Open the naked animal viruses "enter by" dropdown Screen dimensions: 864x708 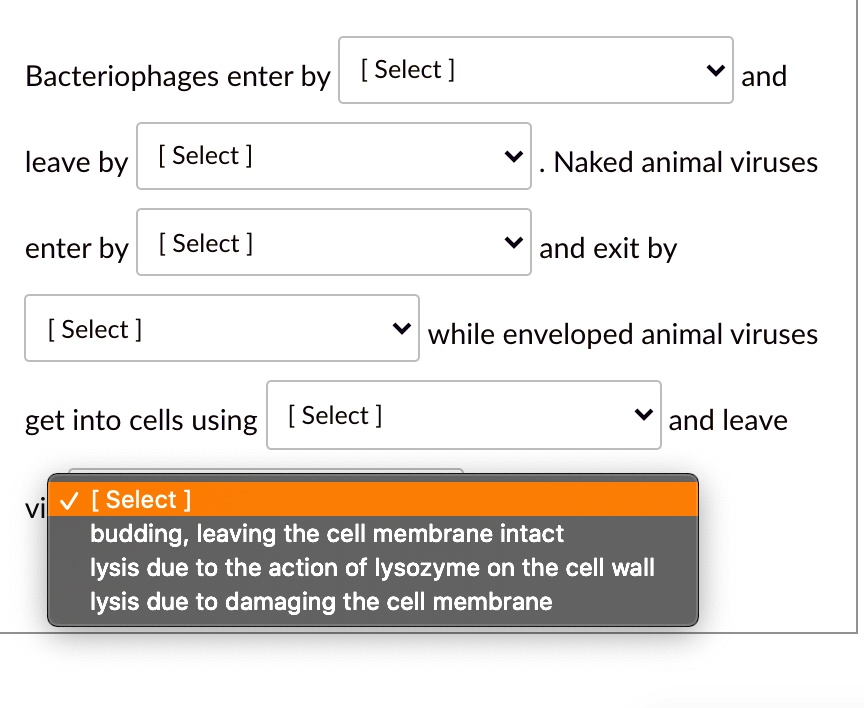point(334,242)
